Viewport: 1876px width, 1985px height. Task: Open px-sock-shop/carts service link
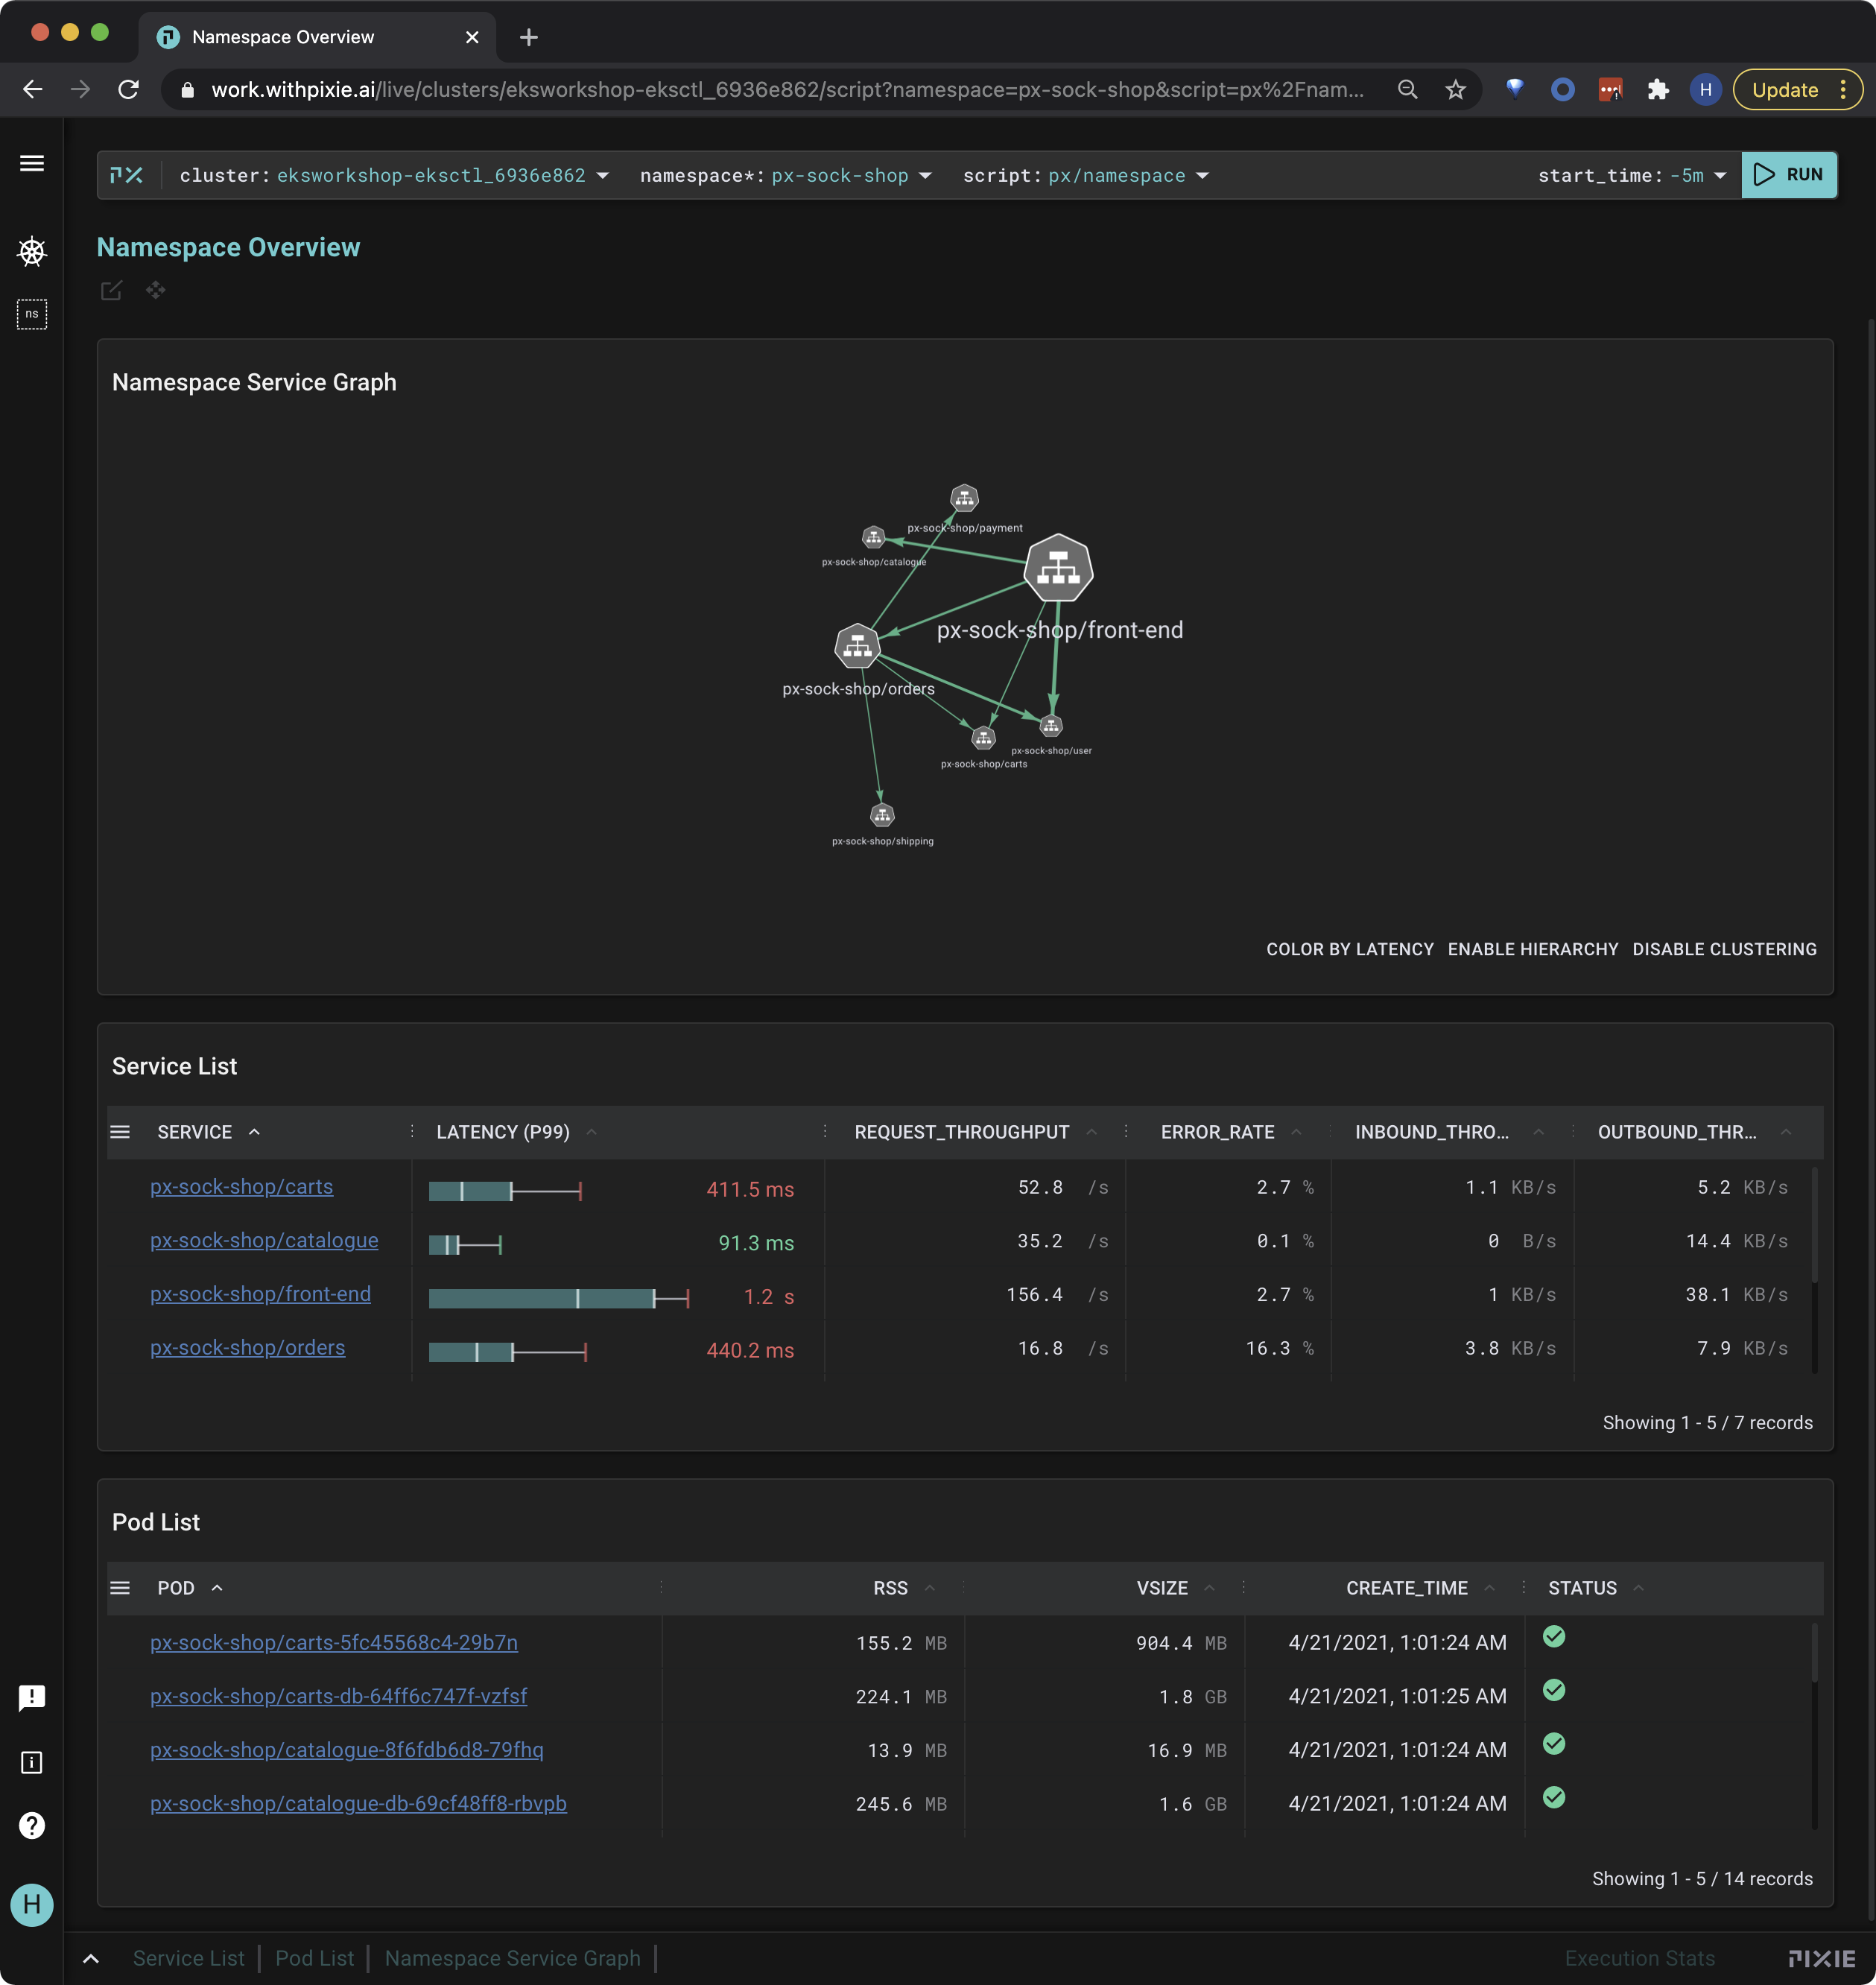point(240,1185)
